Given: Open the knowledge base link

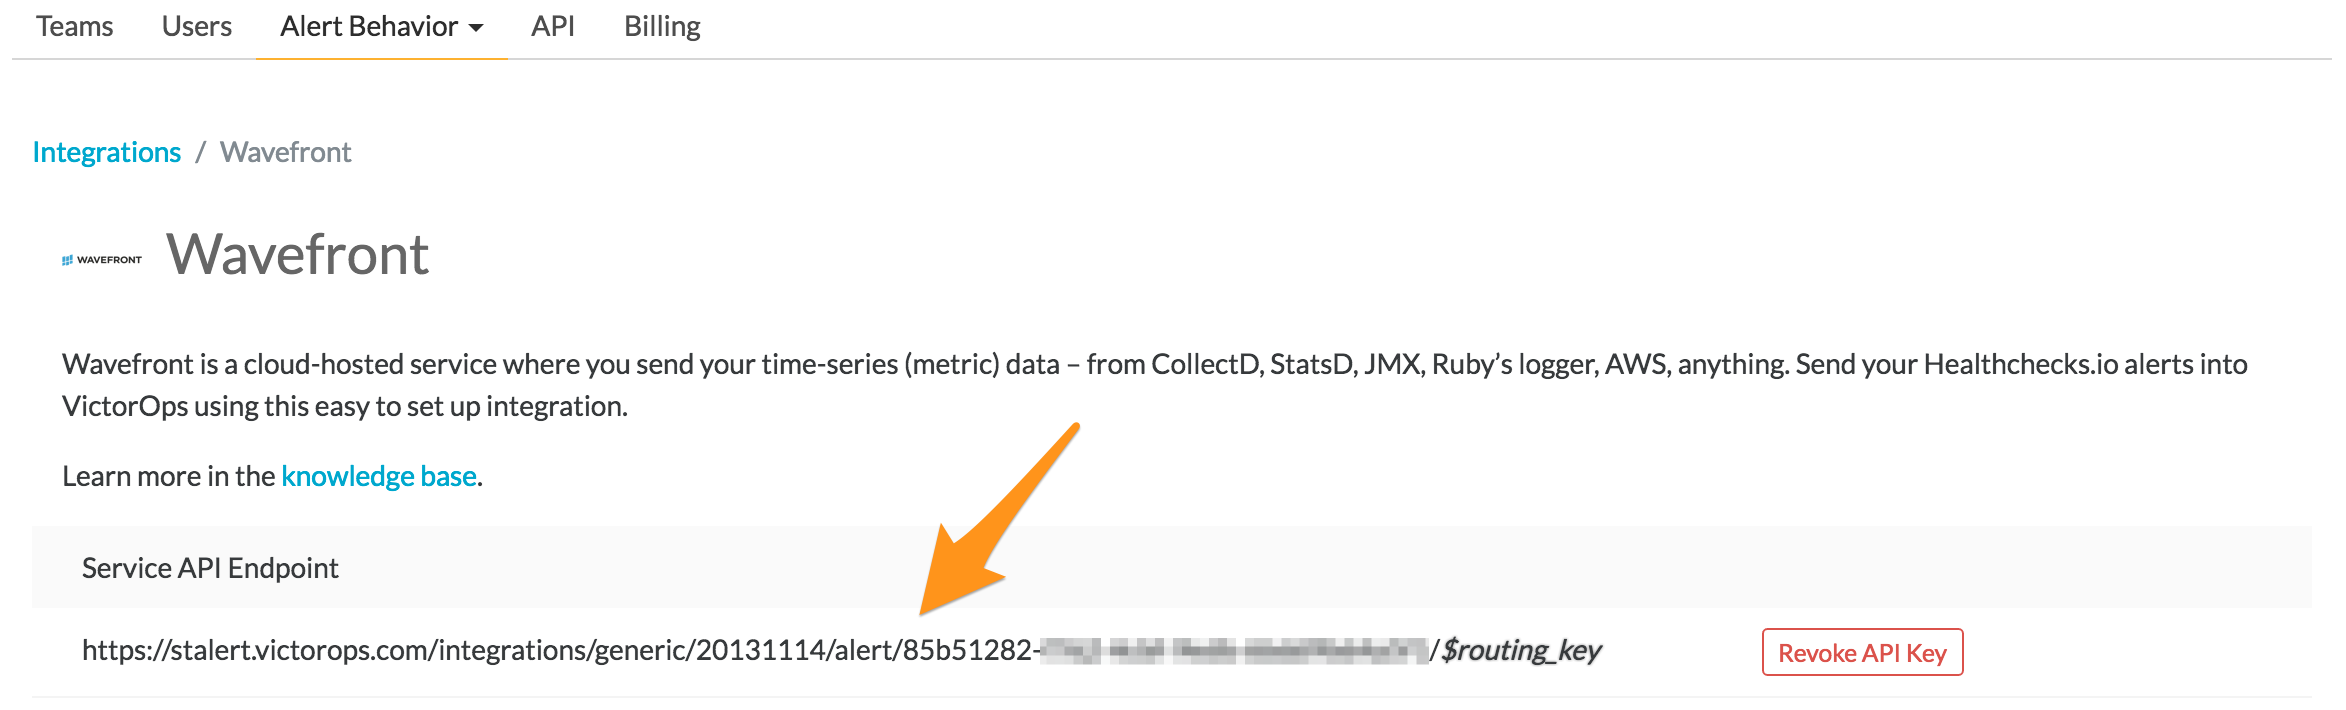Looking at the screenshot, I should click(x=378, y=477).
